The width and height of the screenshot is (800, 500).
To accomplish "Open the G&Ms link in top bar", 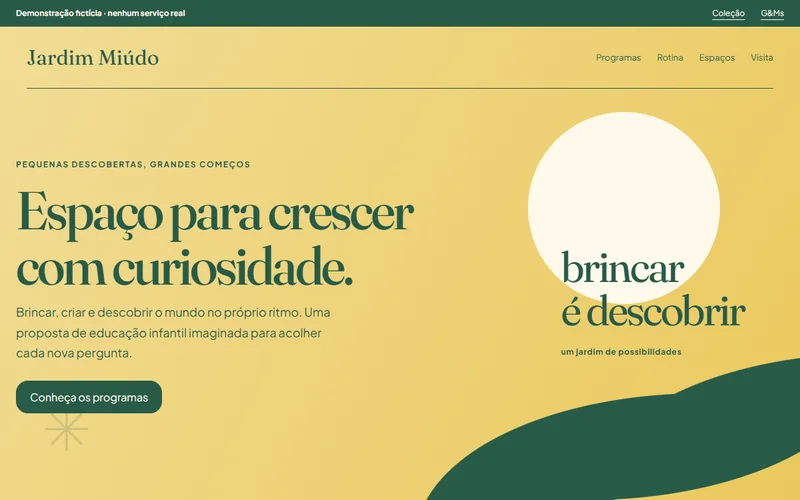I will point(772,13).
